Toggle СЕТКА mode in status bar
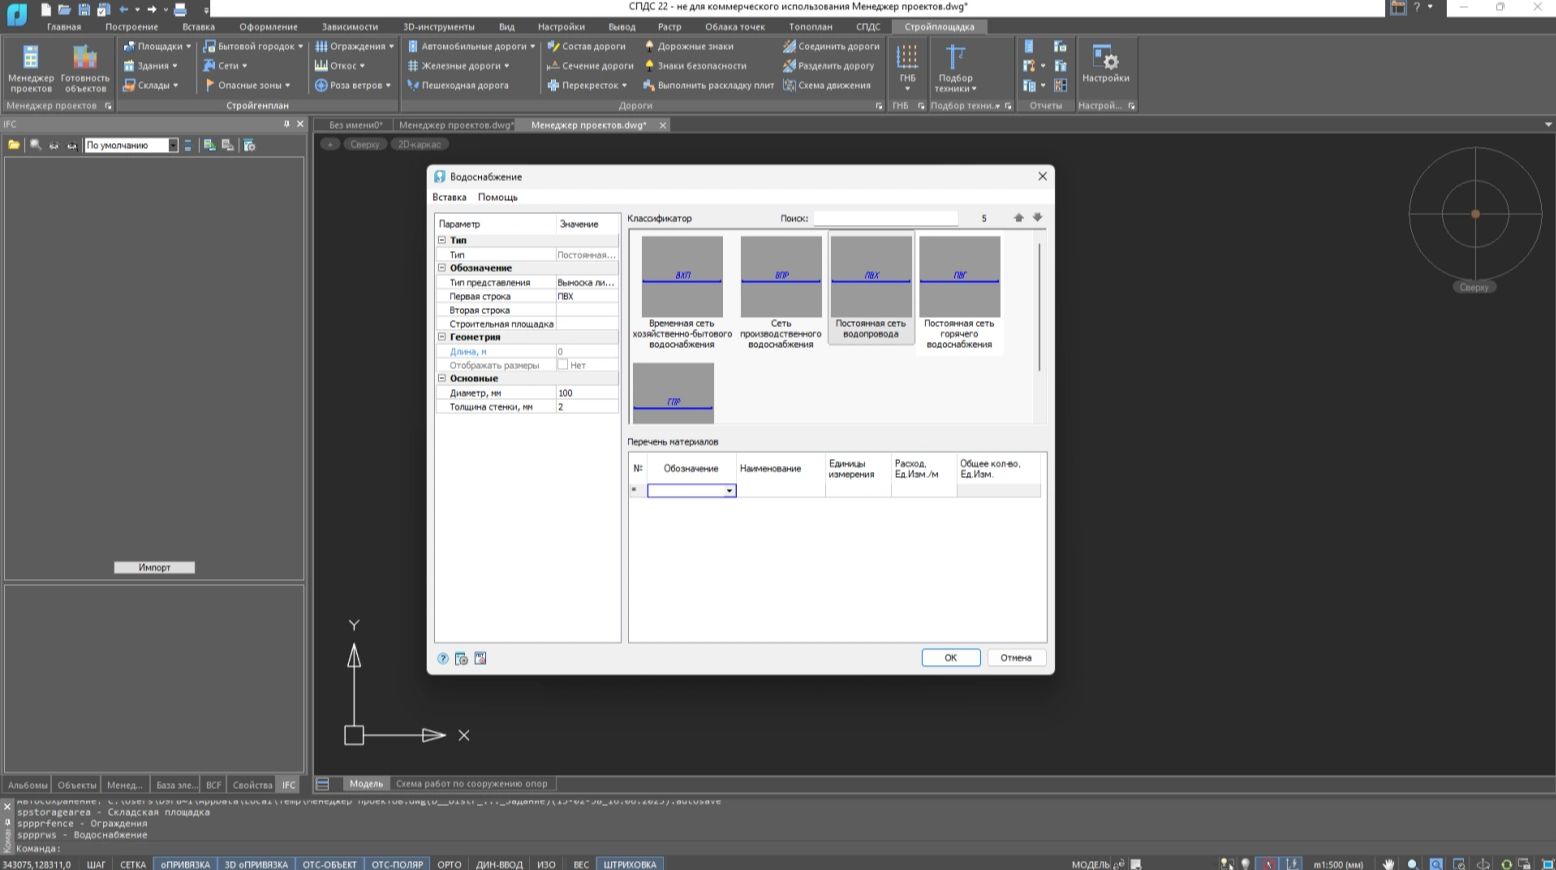 click(x=133, y=864)
